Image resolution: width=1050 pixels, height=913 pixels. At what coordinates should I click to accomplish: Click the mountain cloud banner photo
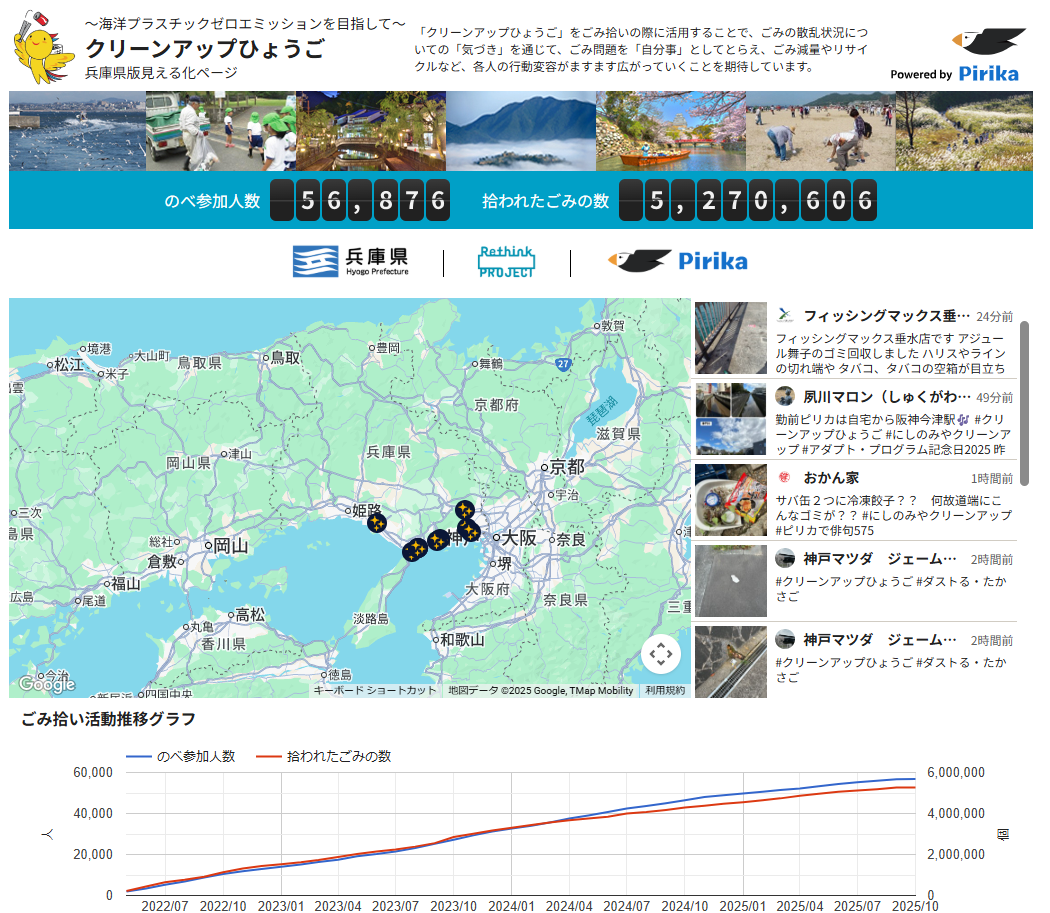(520, 131)
